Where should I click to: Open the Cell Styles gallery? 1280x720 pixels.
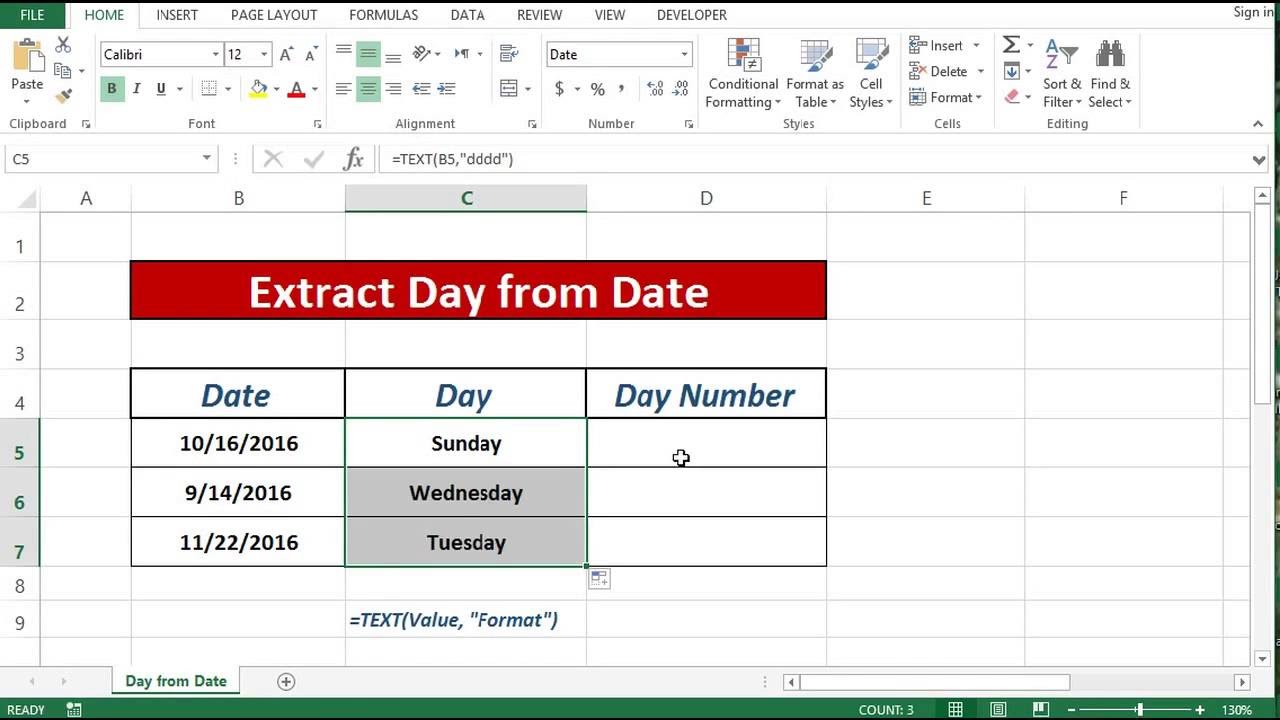(x=871, y=74)
